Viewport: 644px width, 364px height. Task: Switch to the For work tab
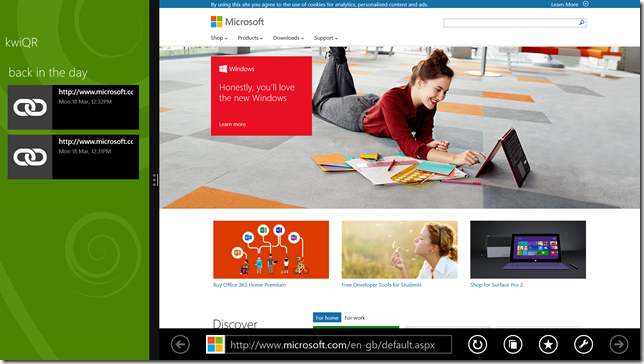pyautogui.click(x=354, y=318)
